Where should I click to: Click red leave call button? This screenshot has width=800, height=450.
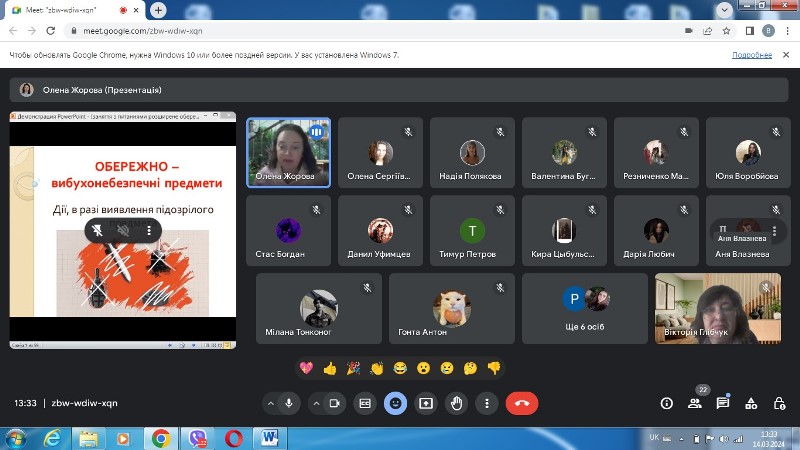coord(521,403)
